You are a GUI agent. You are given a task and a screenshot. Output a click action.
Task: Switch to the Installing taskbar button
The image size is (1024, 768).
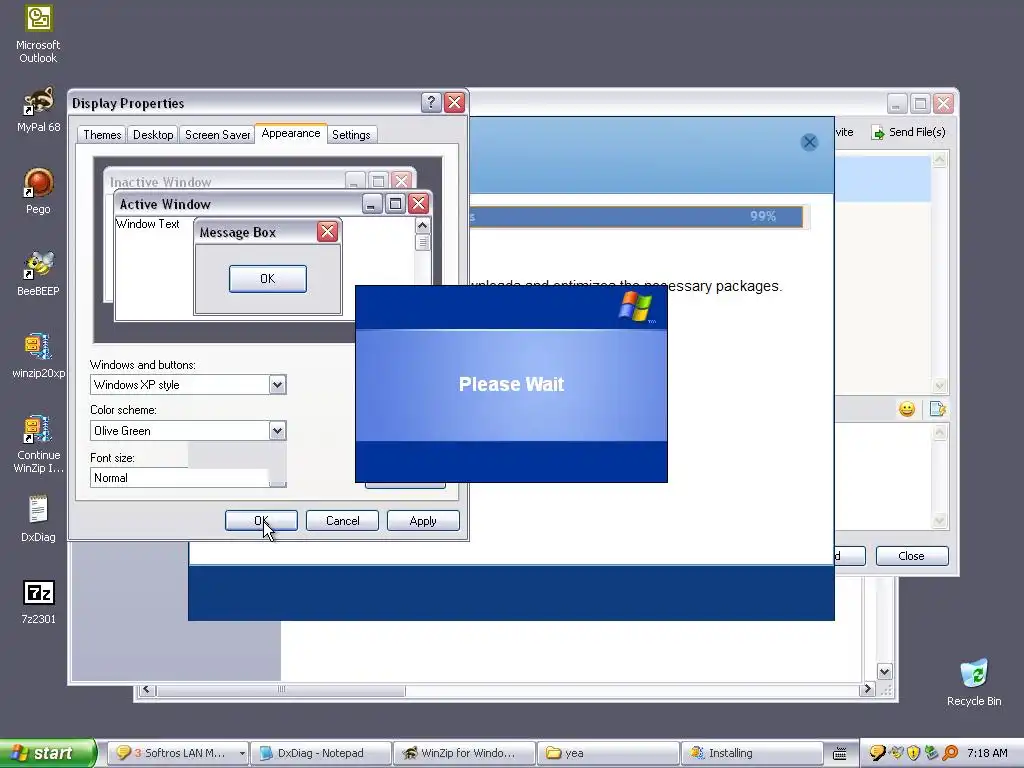pos(751,753)
